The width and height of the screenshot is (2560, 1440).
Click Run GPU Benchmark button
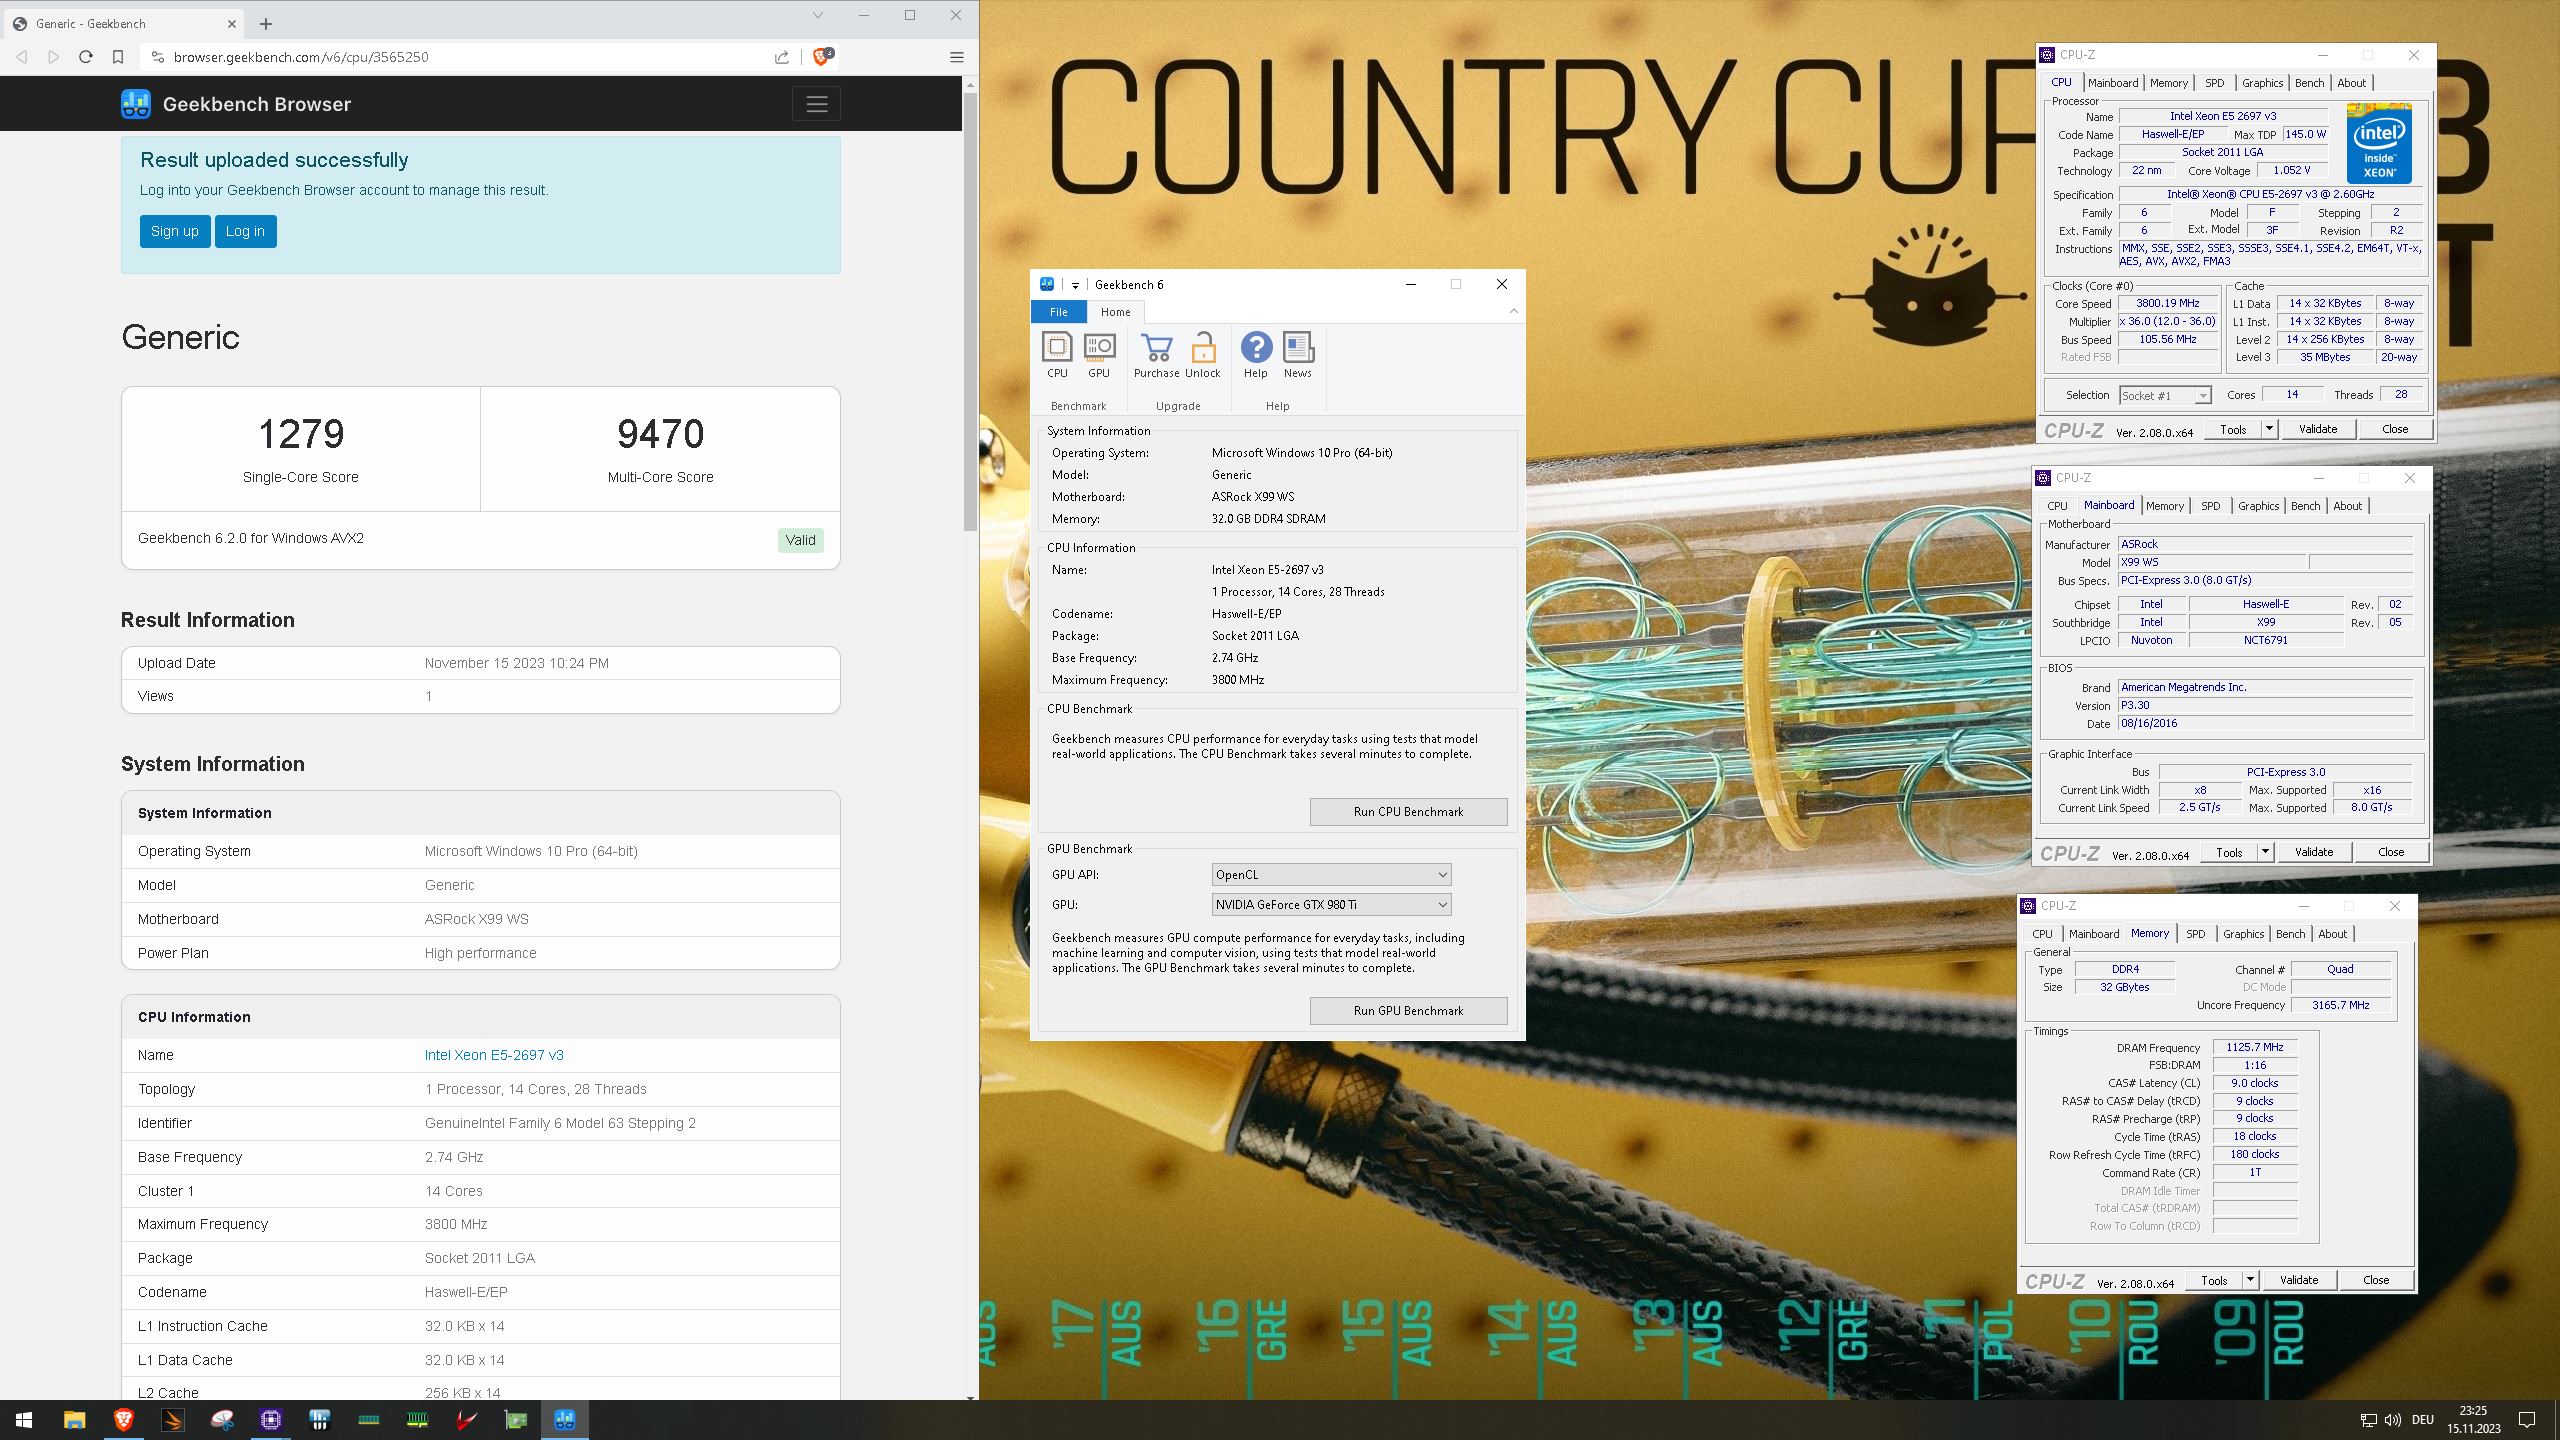click(1408, 1011)
